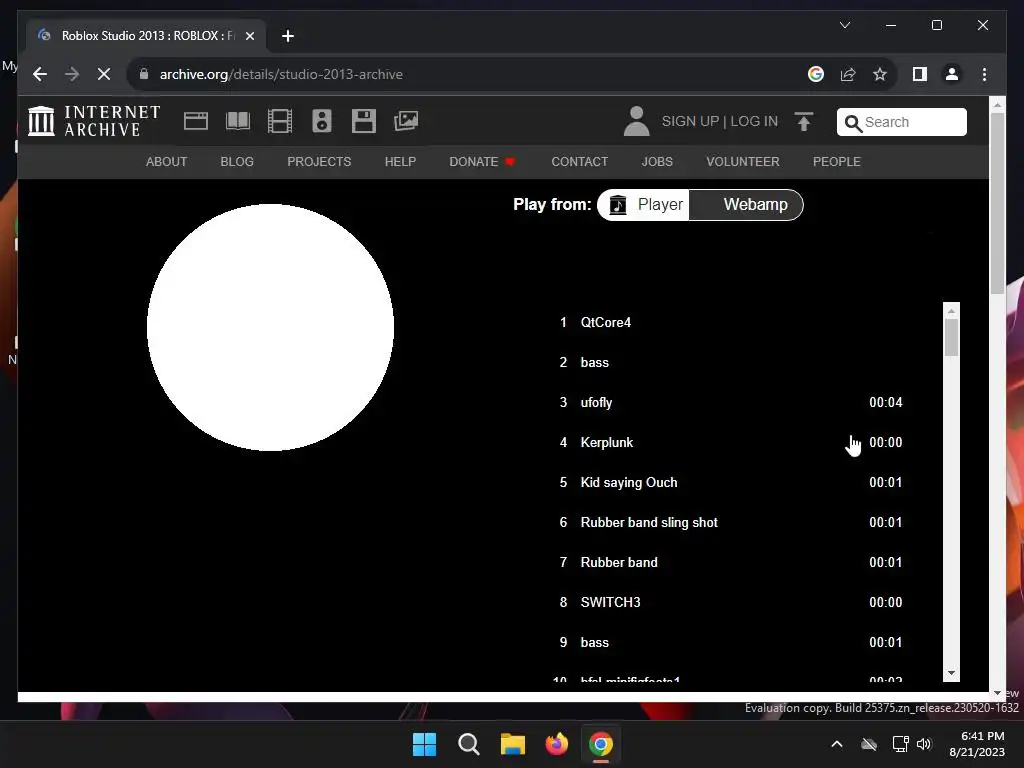
Task: Click the LOG IN link
Action: (754, 121)
